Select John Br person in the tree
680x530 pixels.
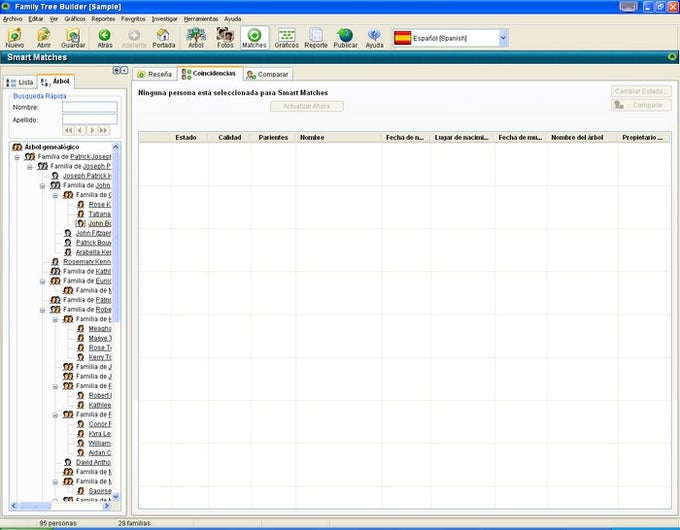pyautogui.click(x=100, y=223)
